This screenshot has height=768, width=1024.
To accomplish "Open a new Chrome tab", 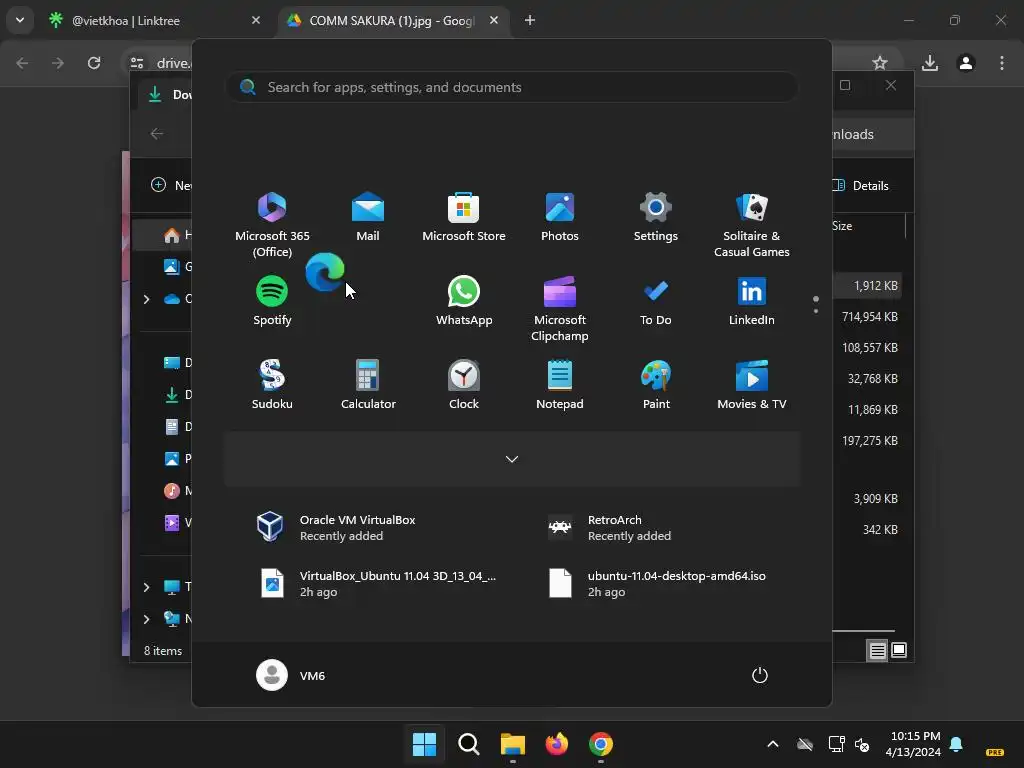I will pos(530,21).
